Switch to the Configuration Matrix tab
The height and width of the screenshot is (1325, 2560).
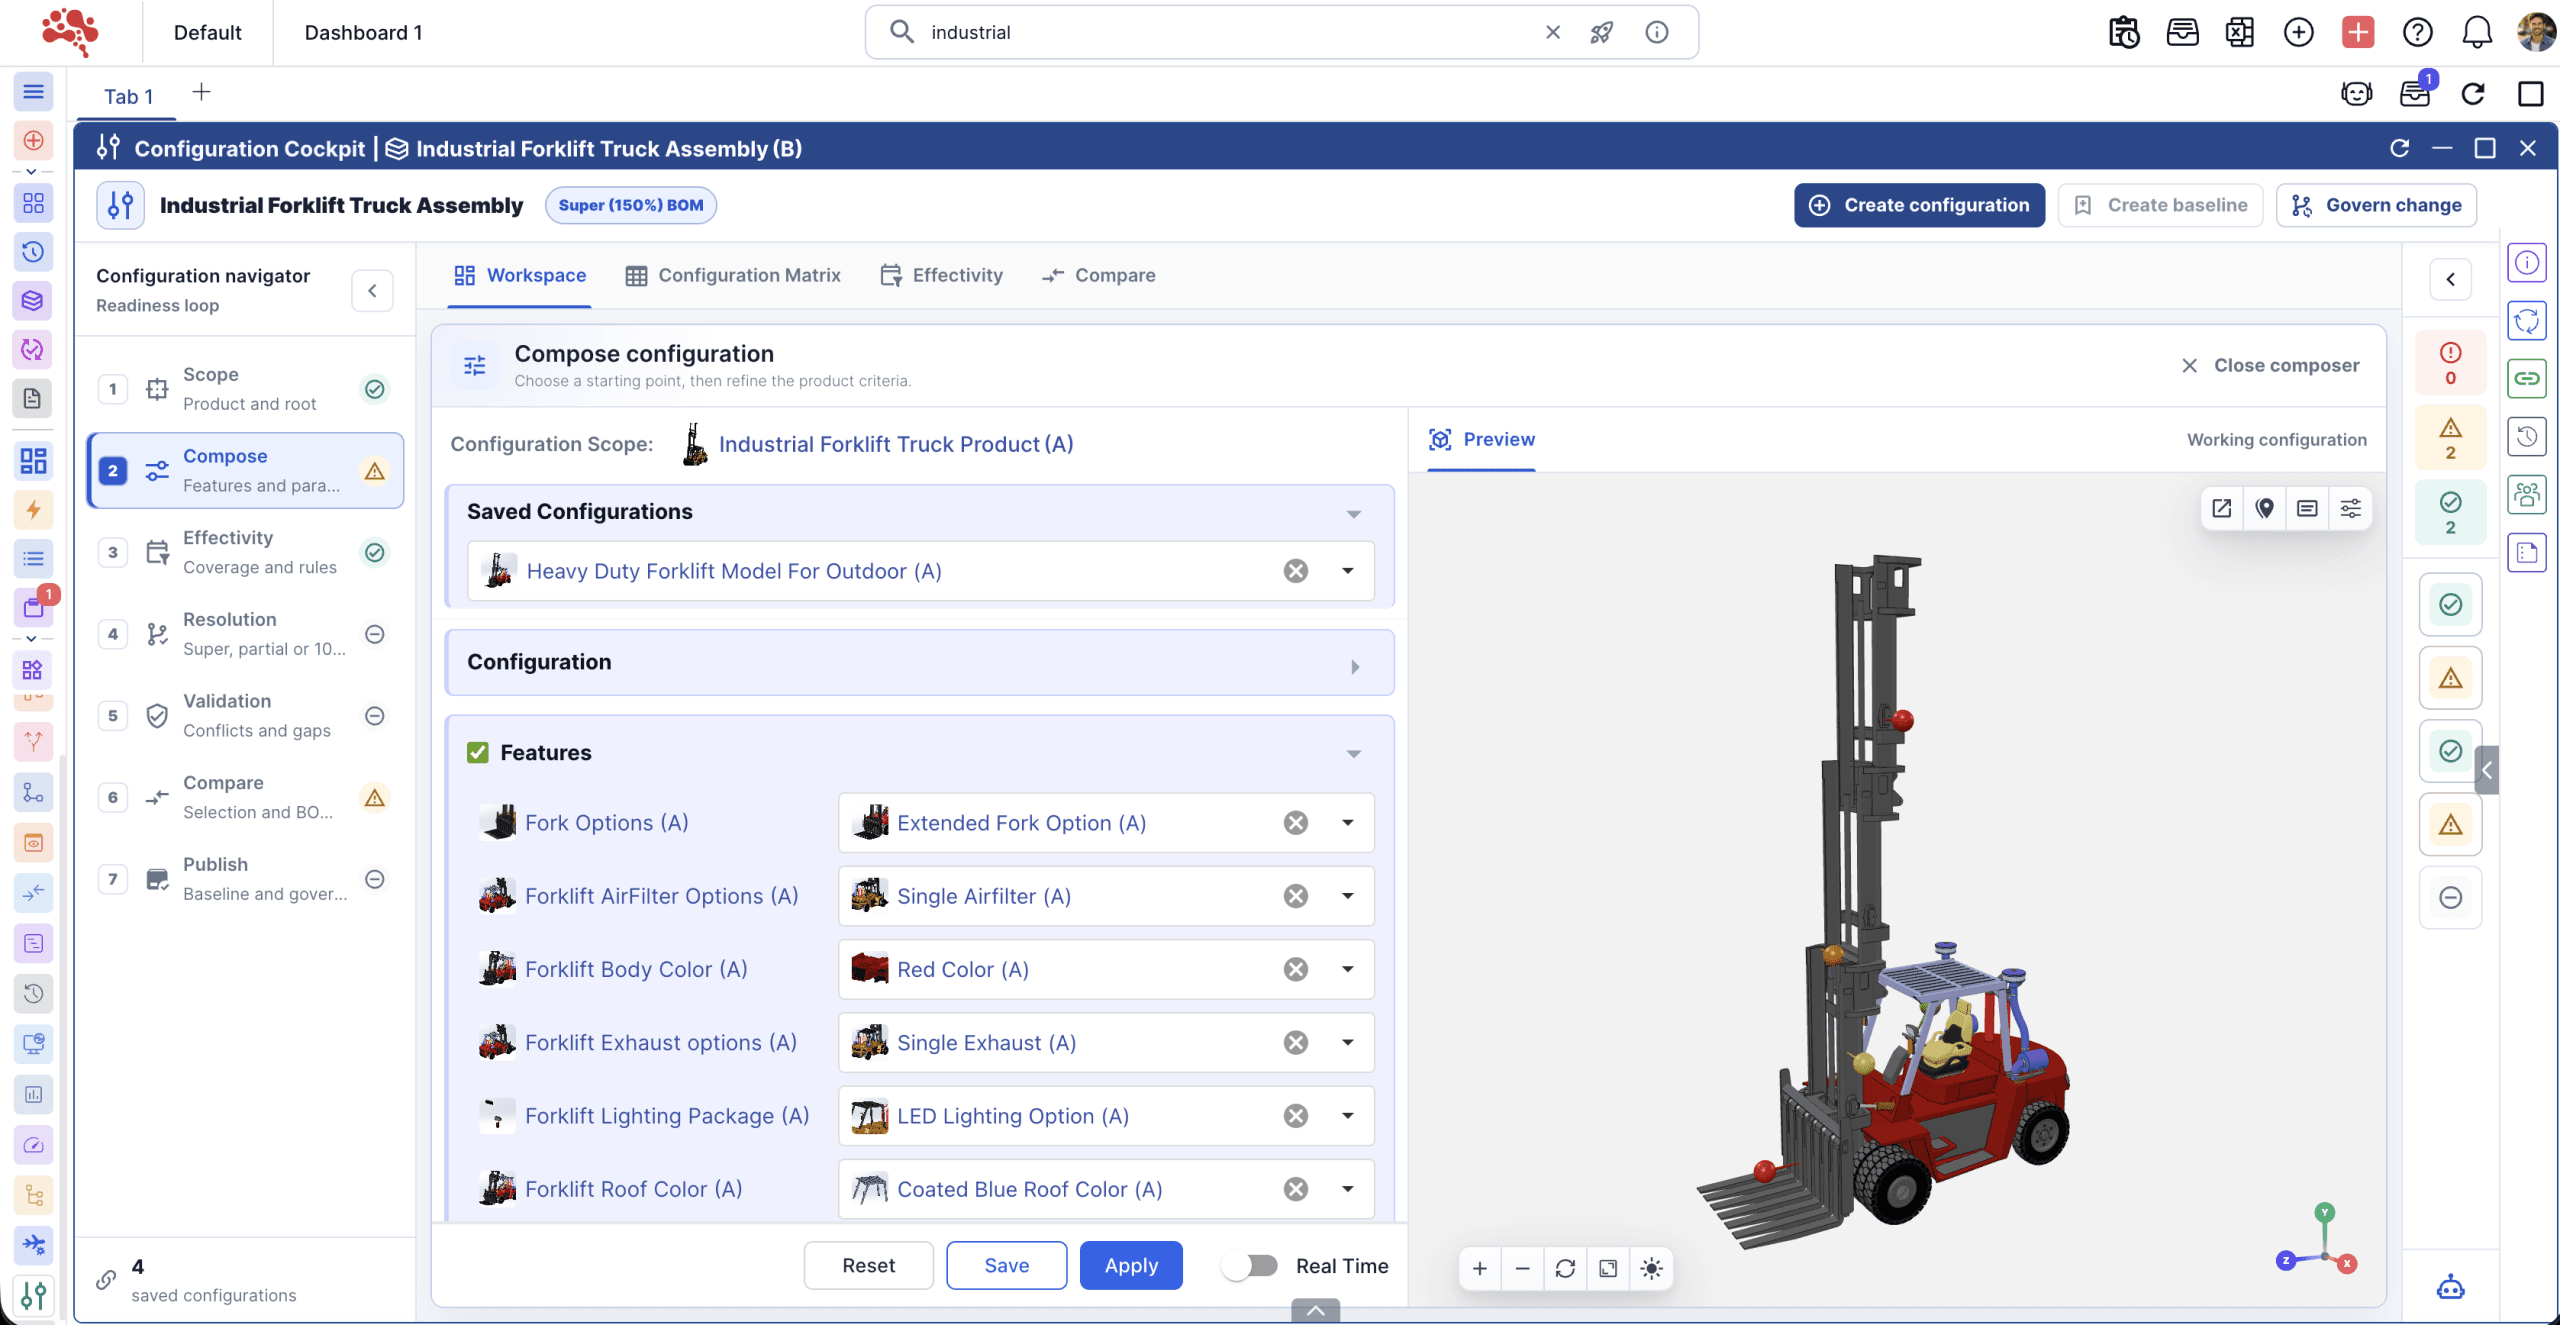(x=733, y=275)
